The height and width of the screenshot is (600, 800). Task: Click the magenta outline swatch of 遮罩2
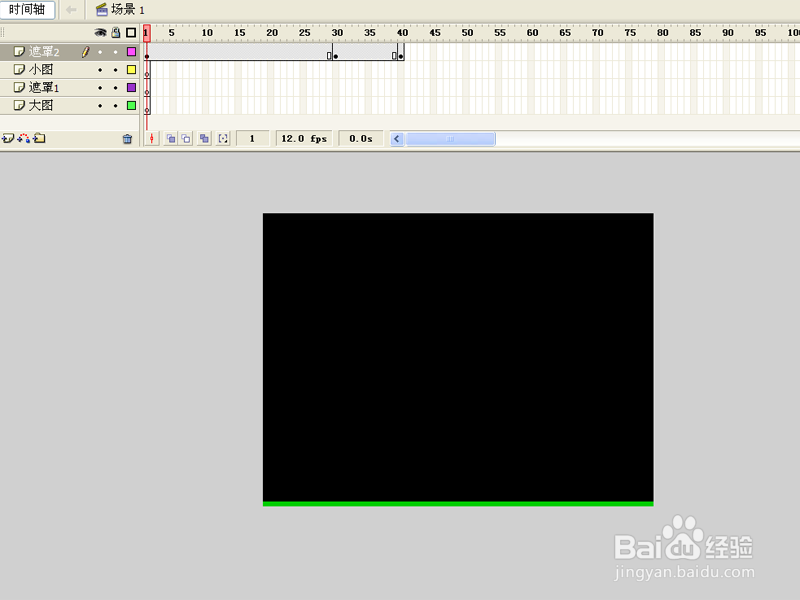click(132, 52)
